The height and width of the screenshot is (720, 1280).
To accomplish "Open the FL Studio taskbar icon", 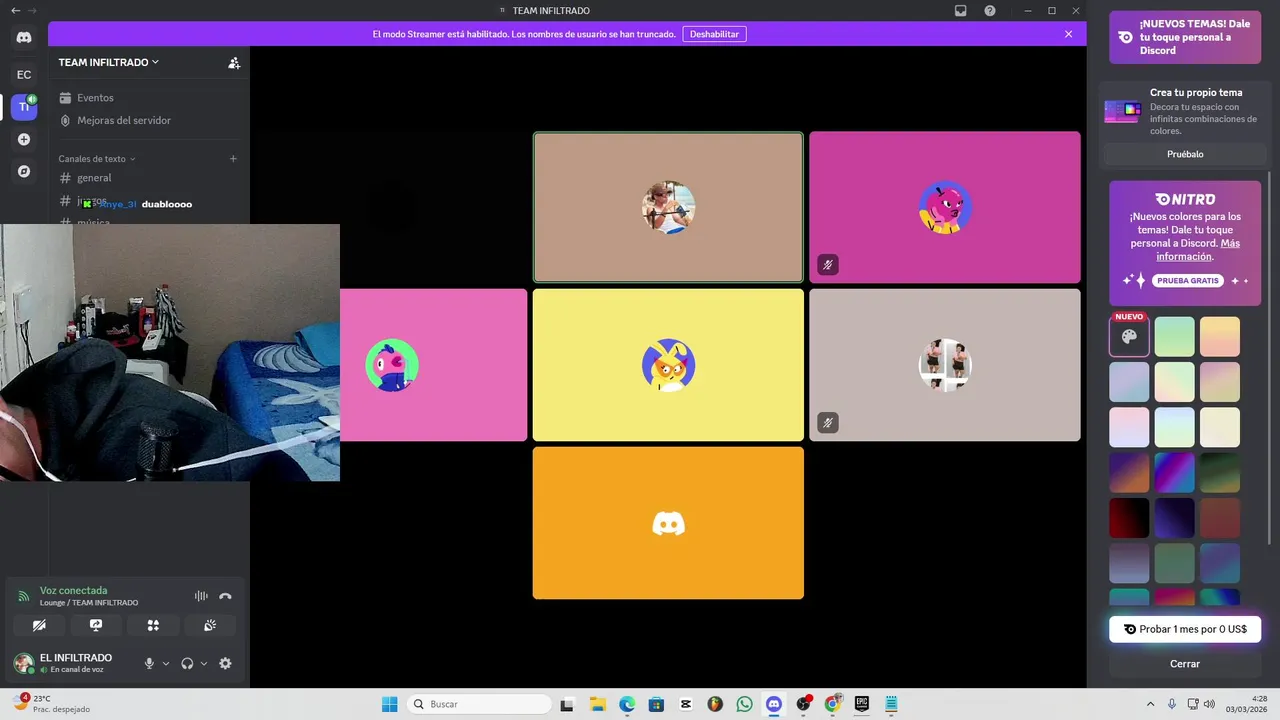I will pyautogui.click(x=715, y=704).
